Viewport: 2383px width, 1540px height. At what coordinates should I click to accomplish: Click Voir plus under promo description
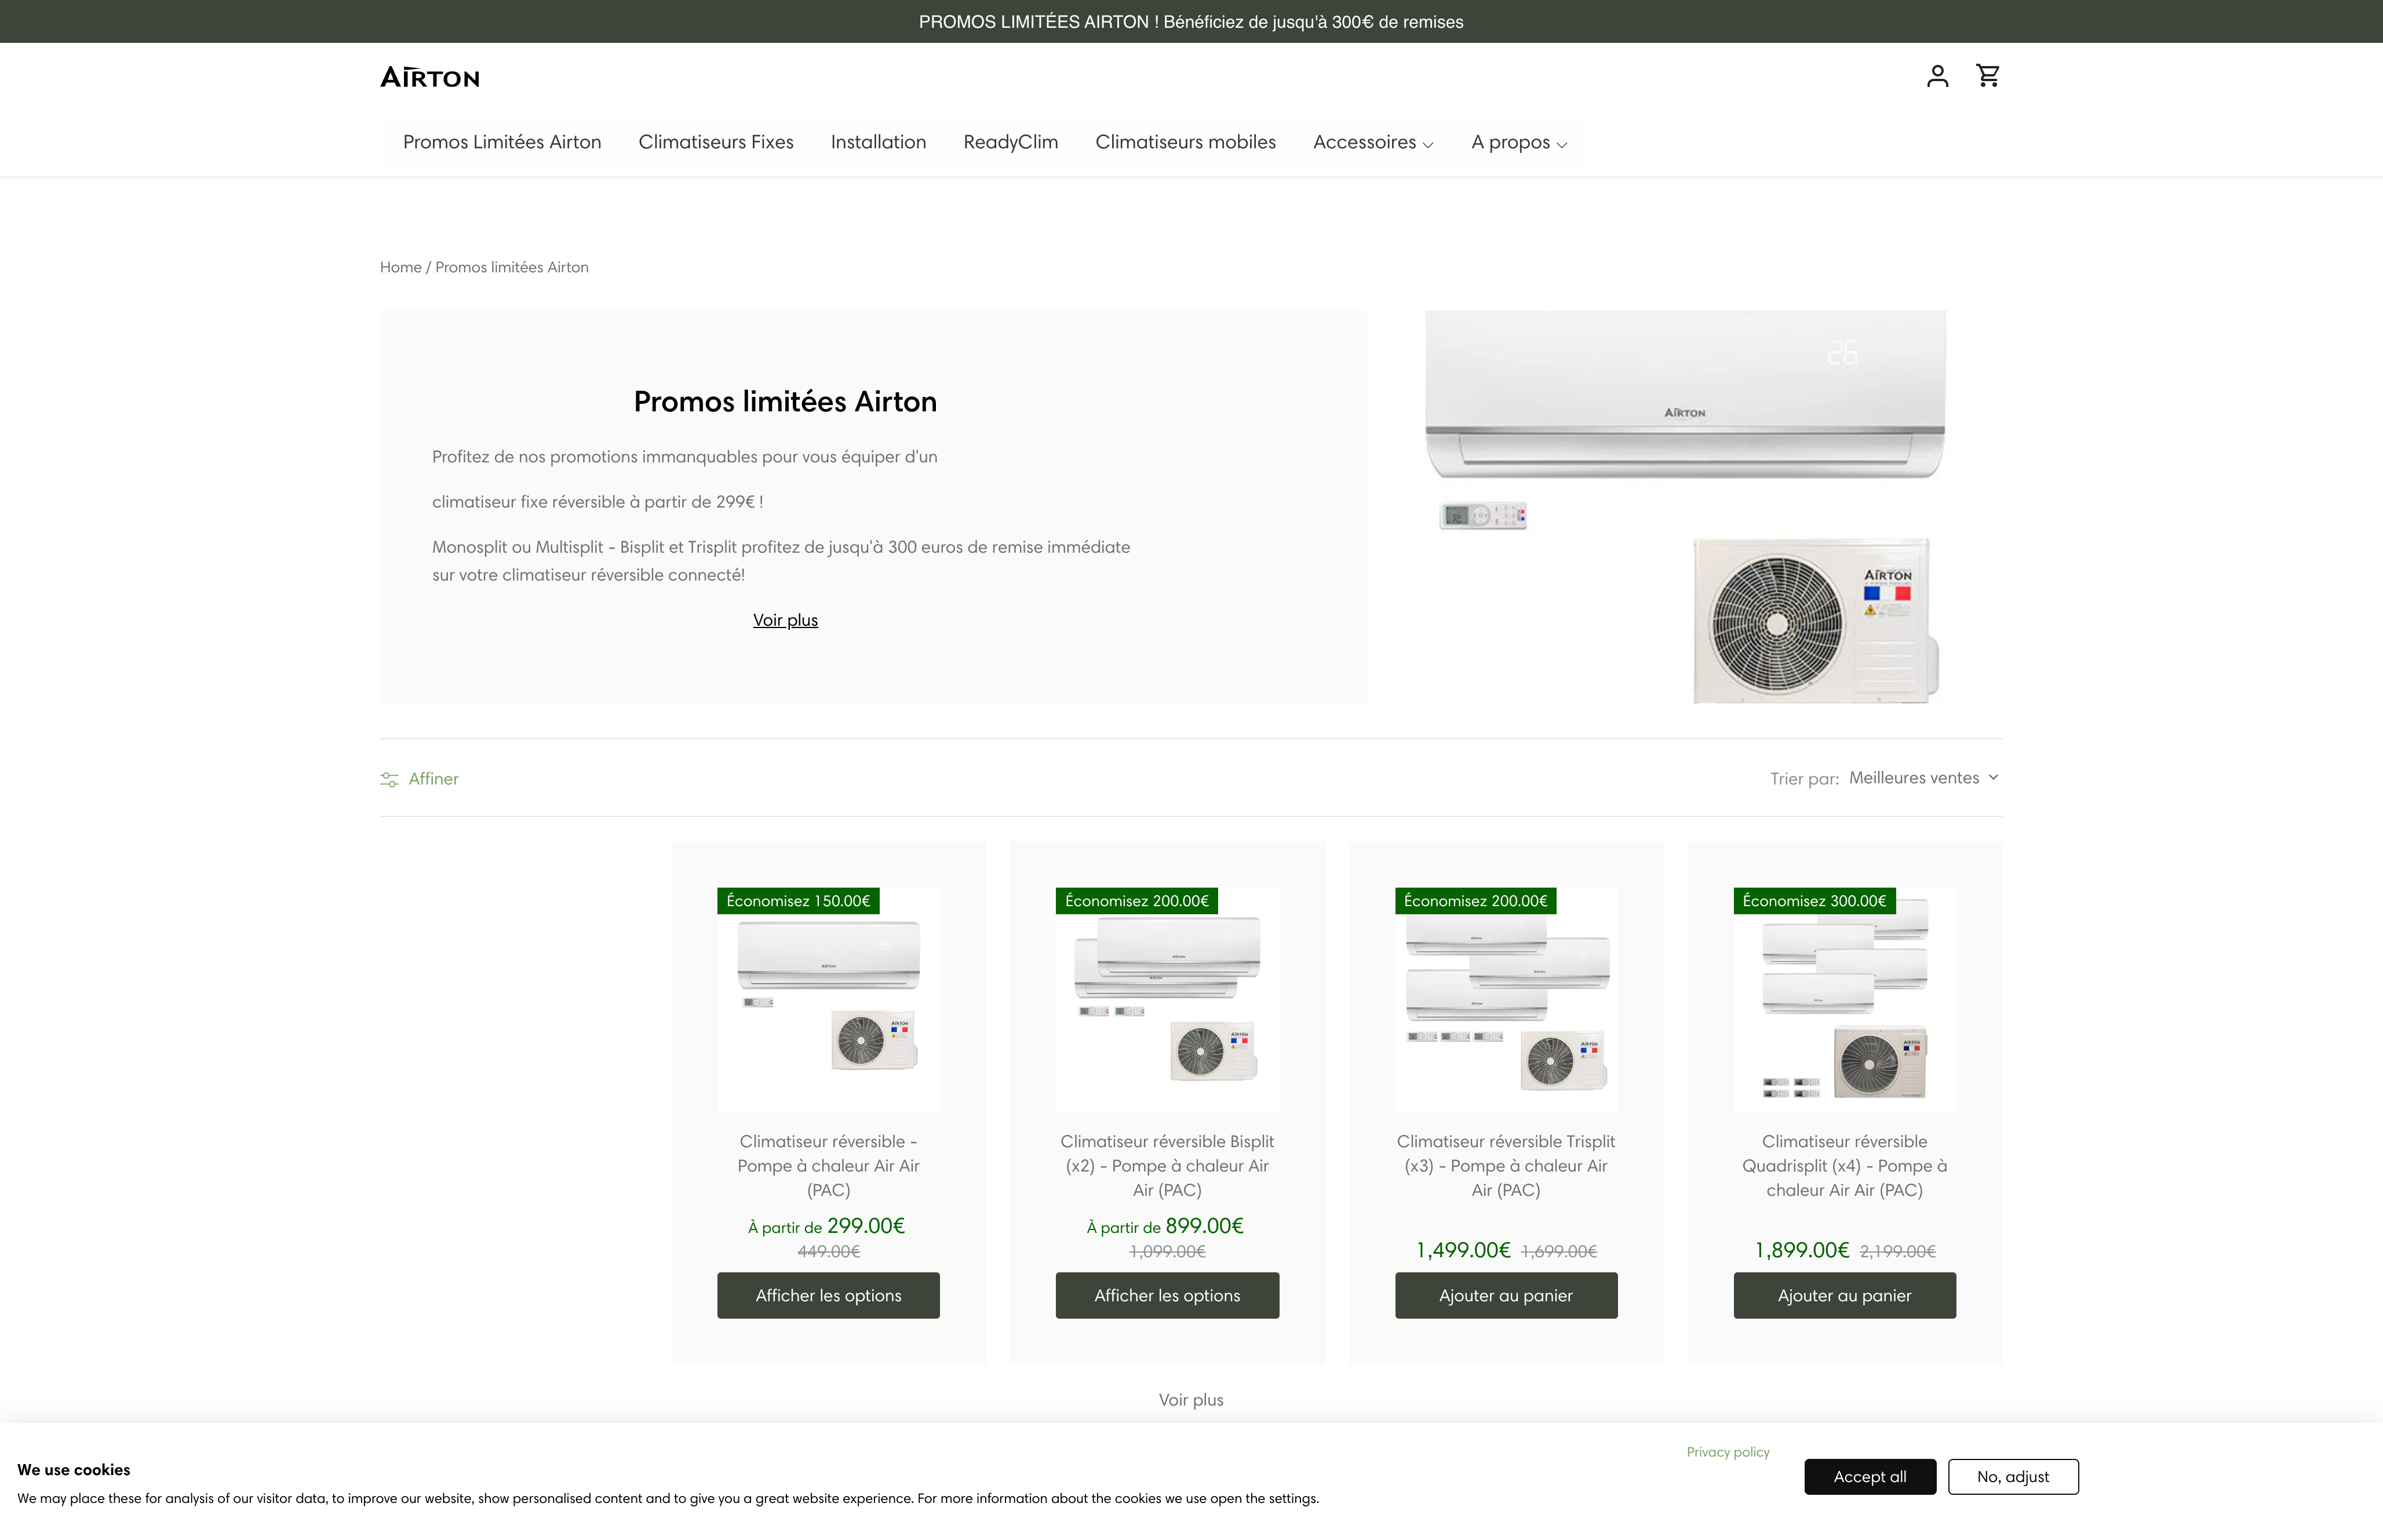click(785, 620)
